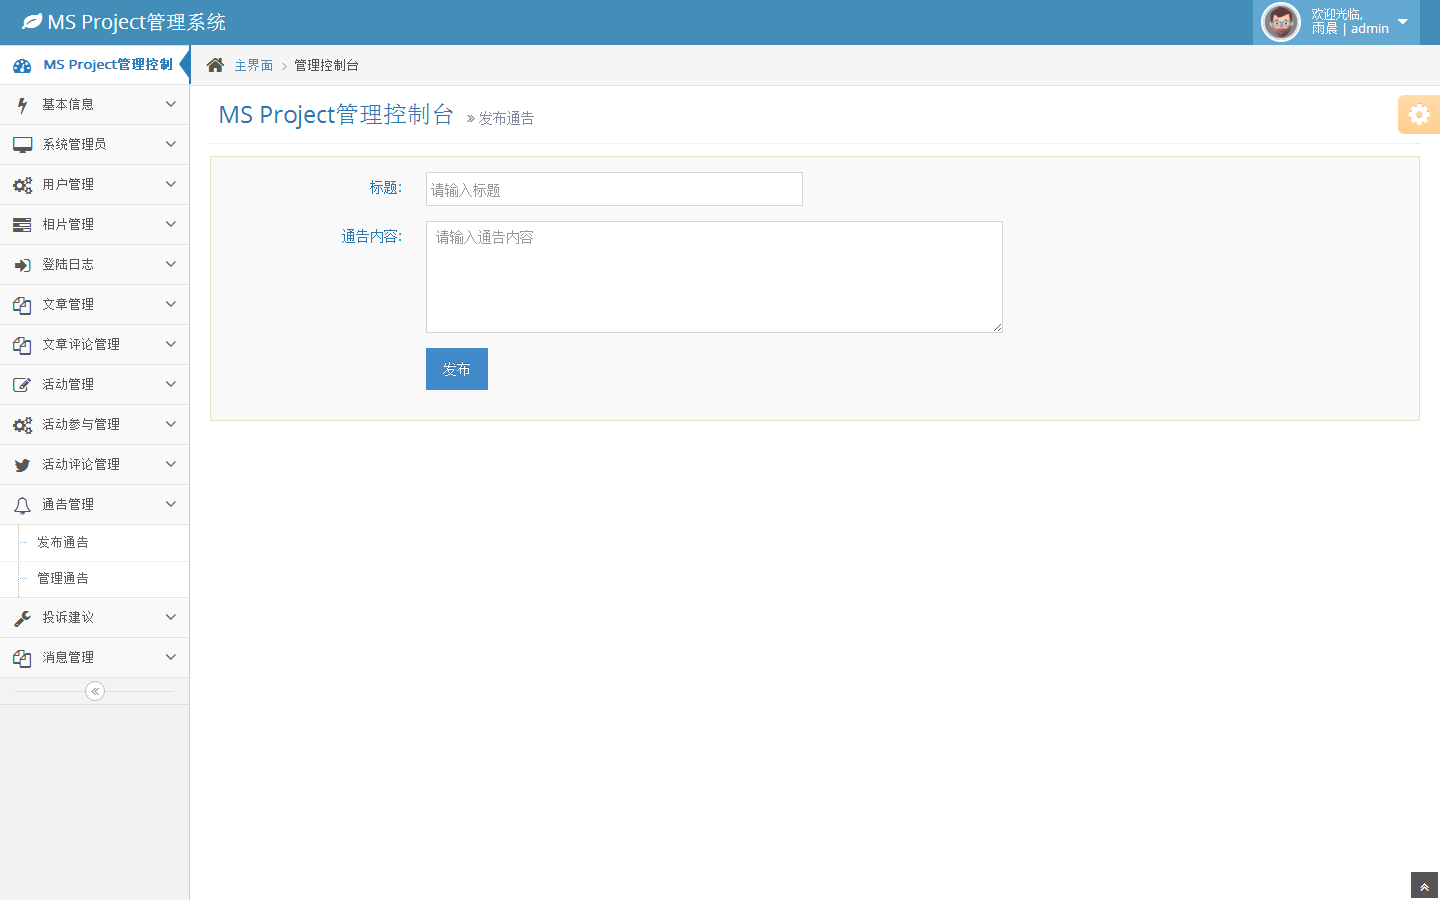Image resolution: width=1440 pixels, height=900 pixels.
Task: Collapse sidebar using double-arrow icon
Action: 95,691
